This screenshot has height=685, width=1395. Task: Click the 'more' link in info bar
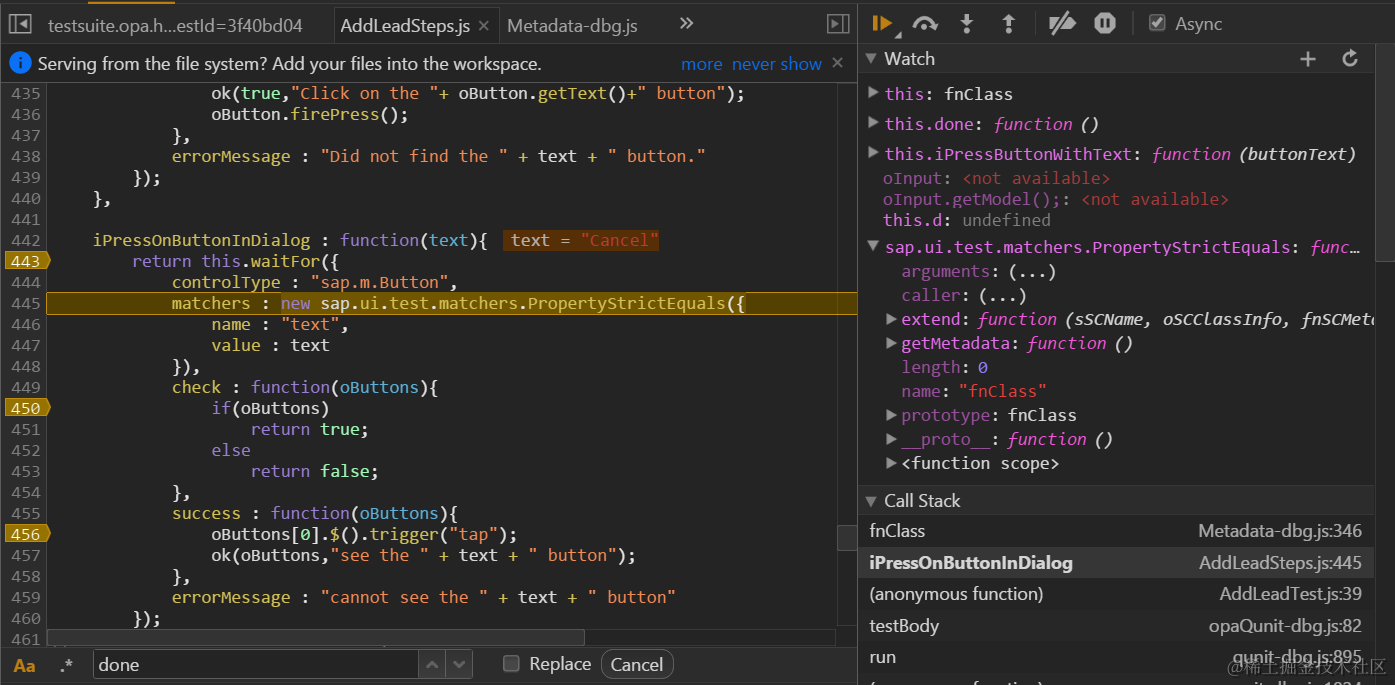coord(702,64)
